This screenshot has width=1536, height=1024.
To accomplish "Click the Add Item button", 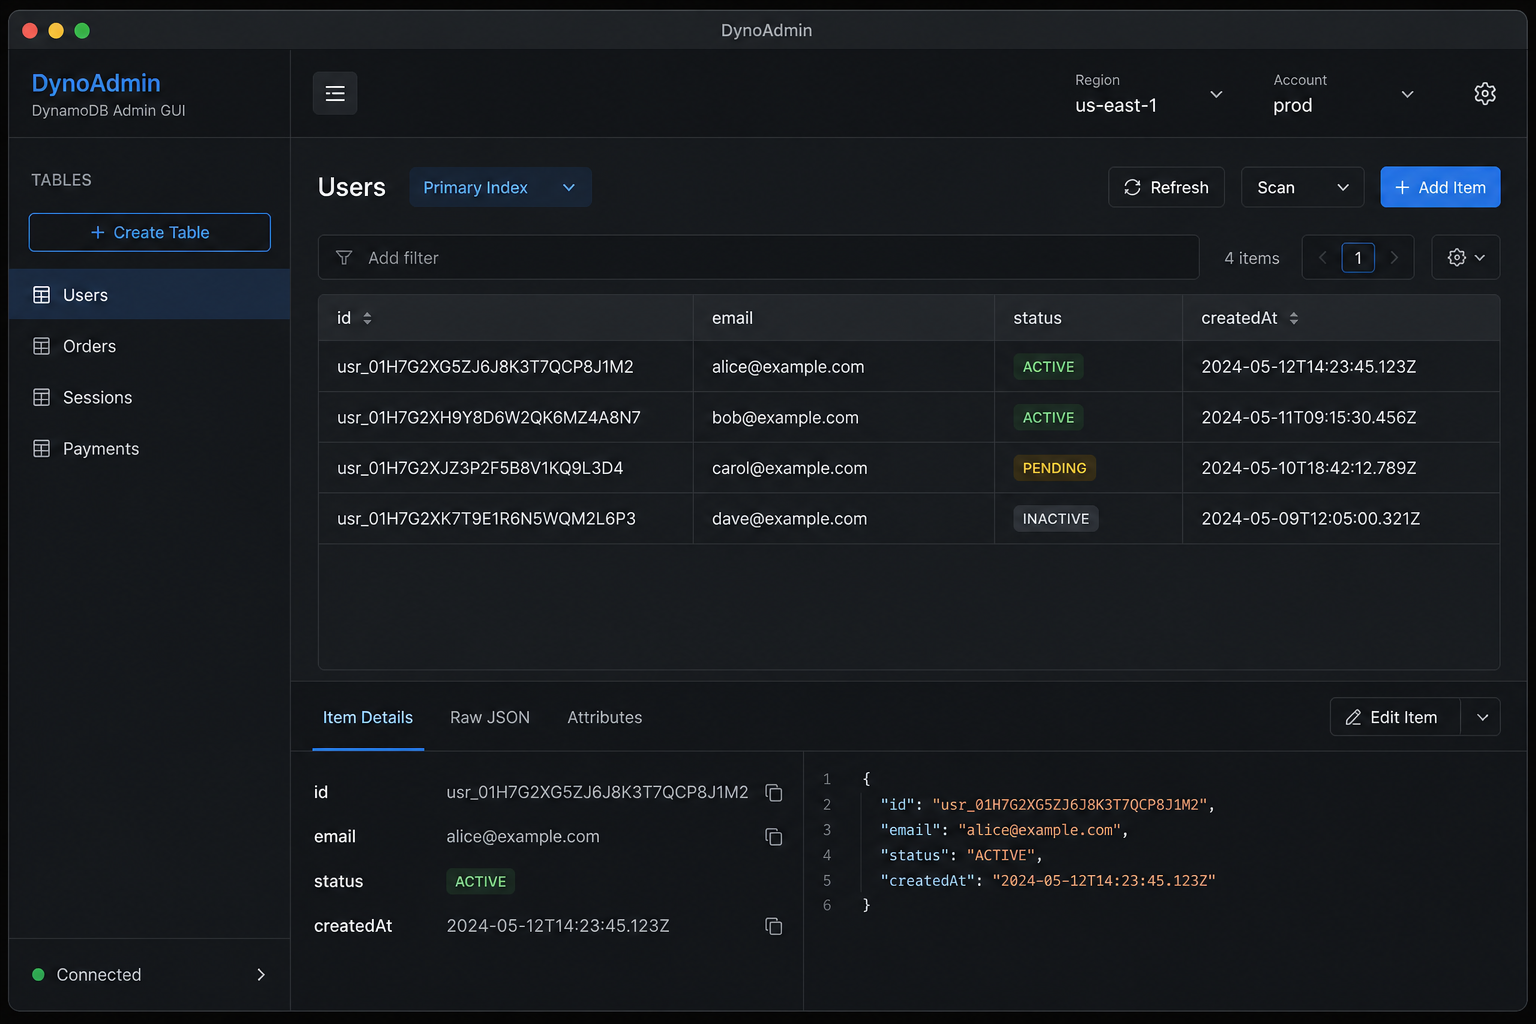I will click(1440, 188).
